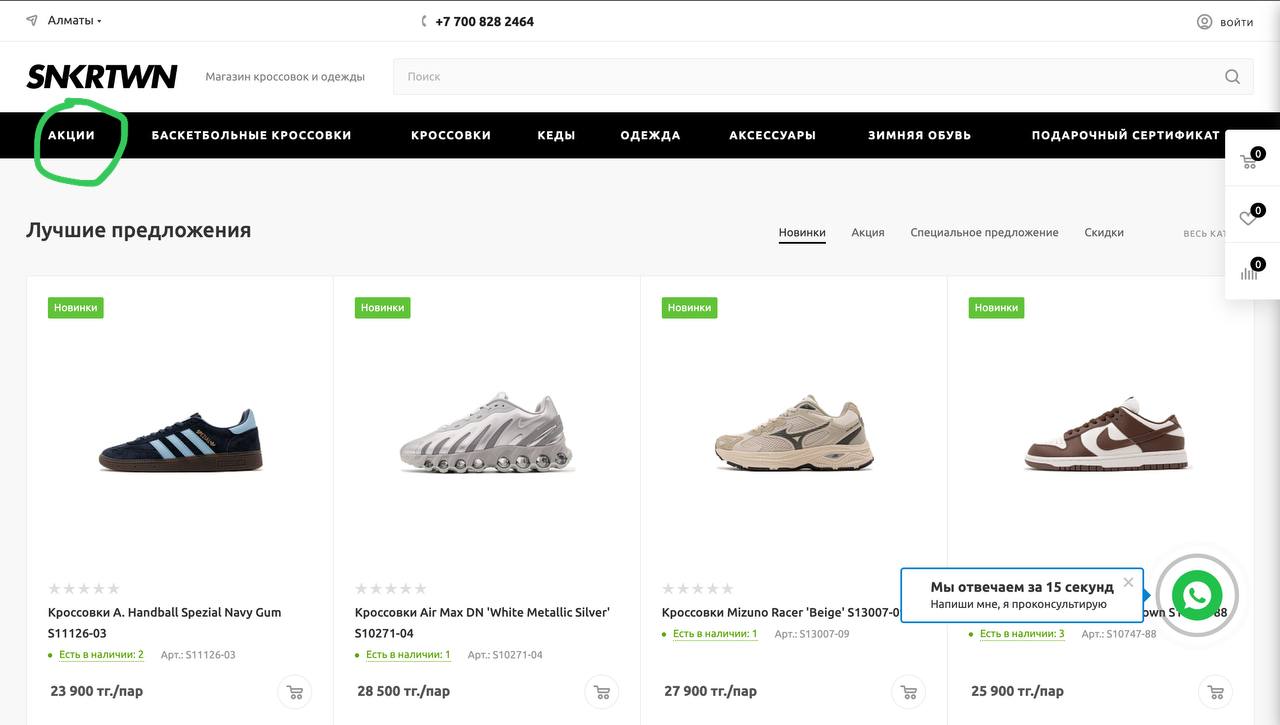
Task: Click the brown Nike Dunk shoe image
Action: coord(1108,434)
